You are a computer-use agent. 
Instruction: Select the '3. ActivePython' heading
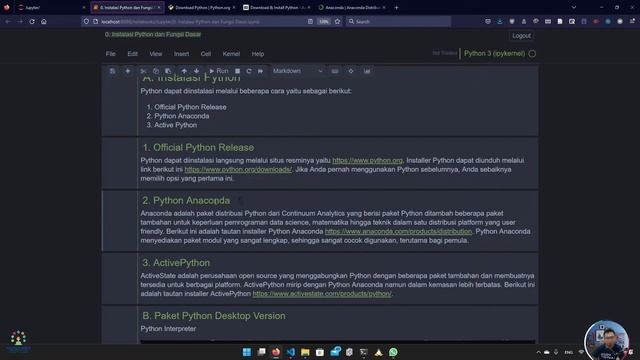(176, 263)
